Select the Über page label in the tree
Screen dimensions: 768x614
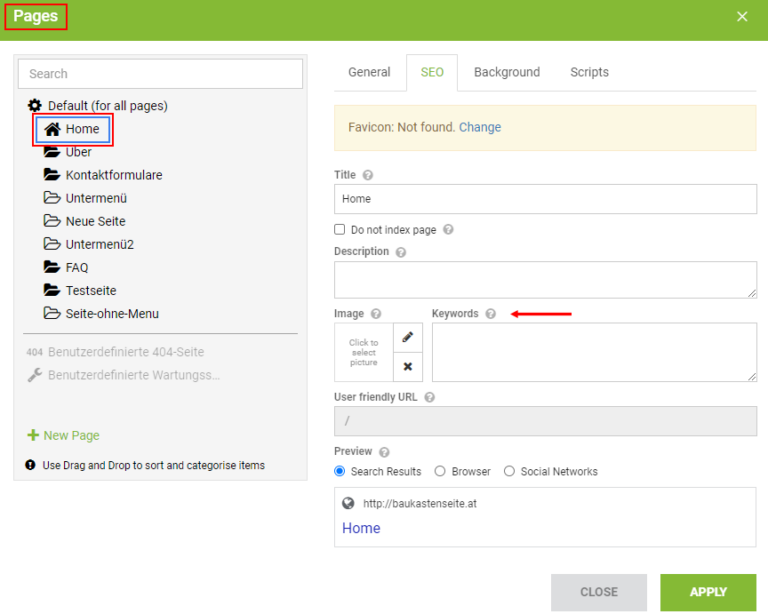point(78,152)
